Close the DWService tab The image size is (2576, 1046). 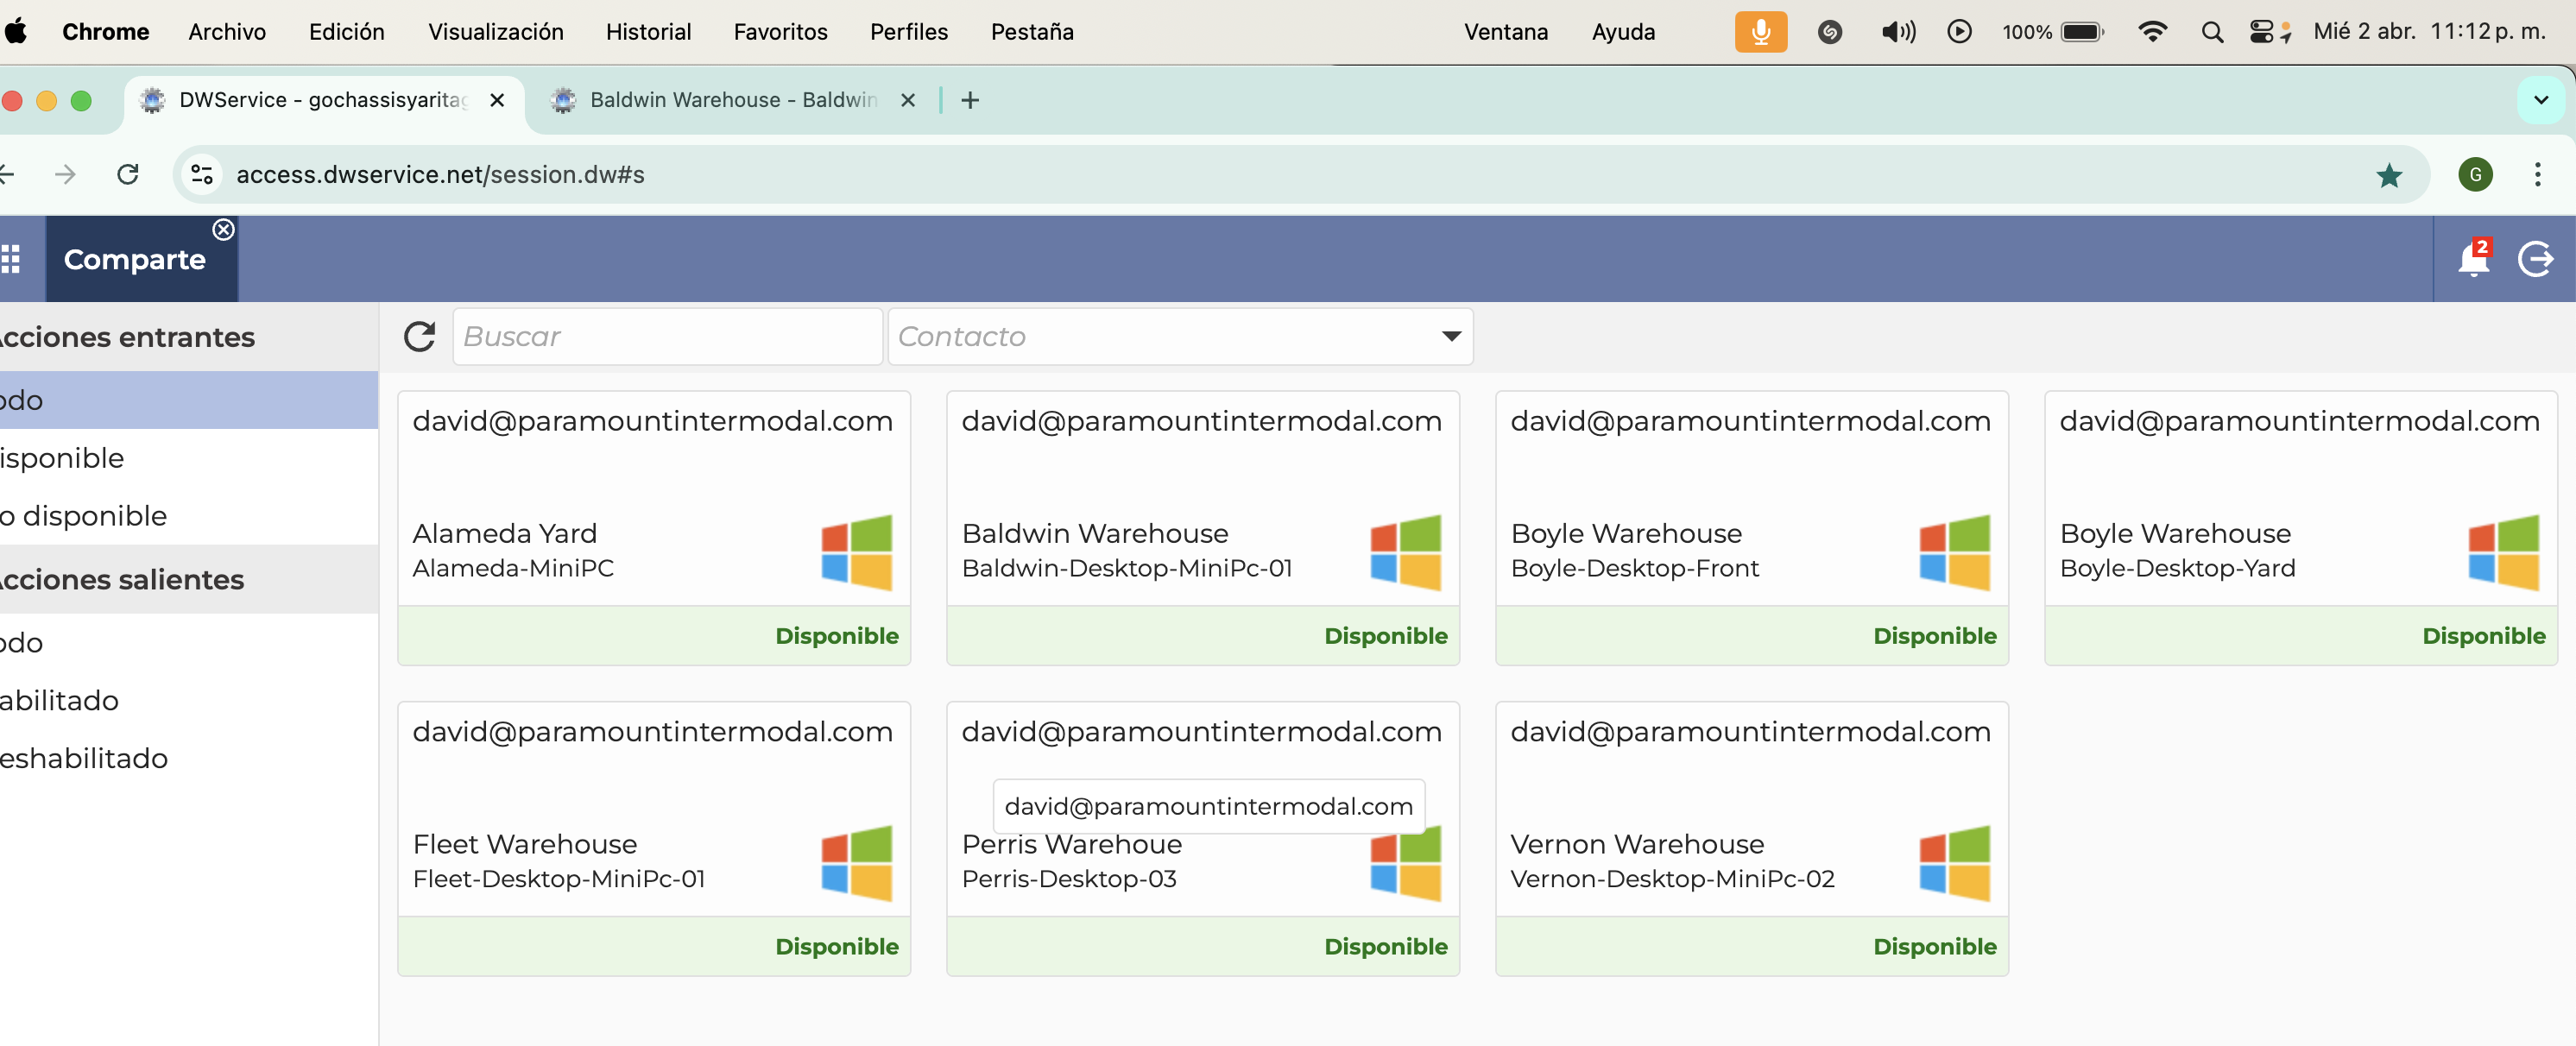point(497,100)
